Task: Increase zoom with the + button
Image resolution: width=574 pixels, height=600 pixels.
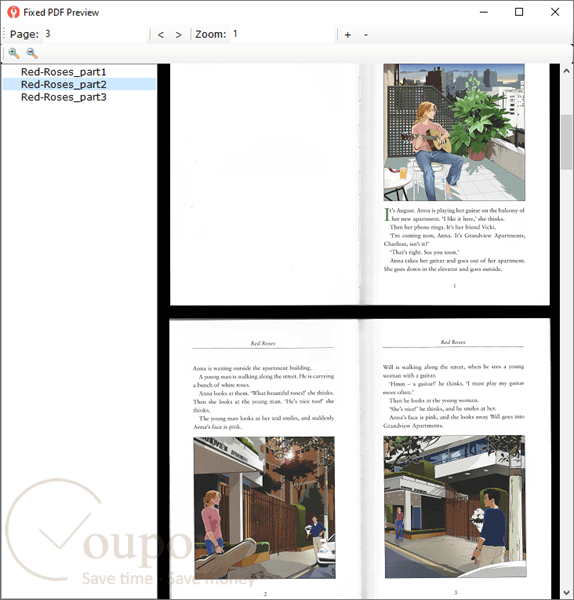Action: (x=347, y=35)
